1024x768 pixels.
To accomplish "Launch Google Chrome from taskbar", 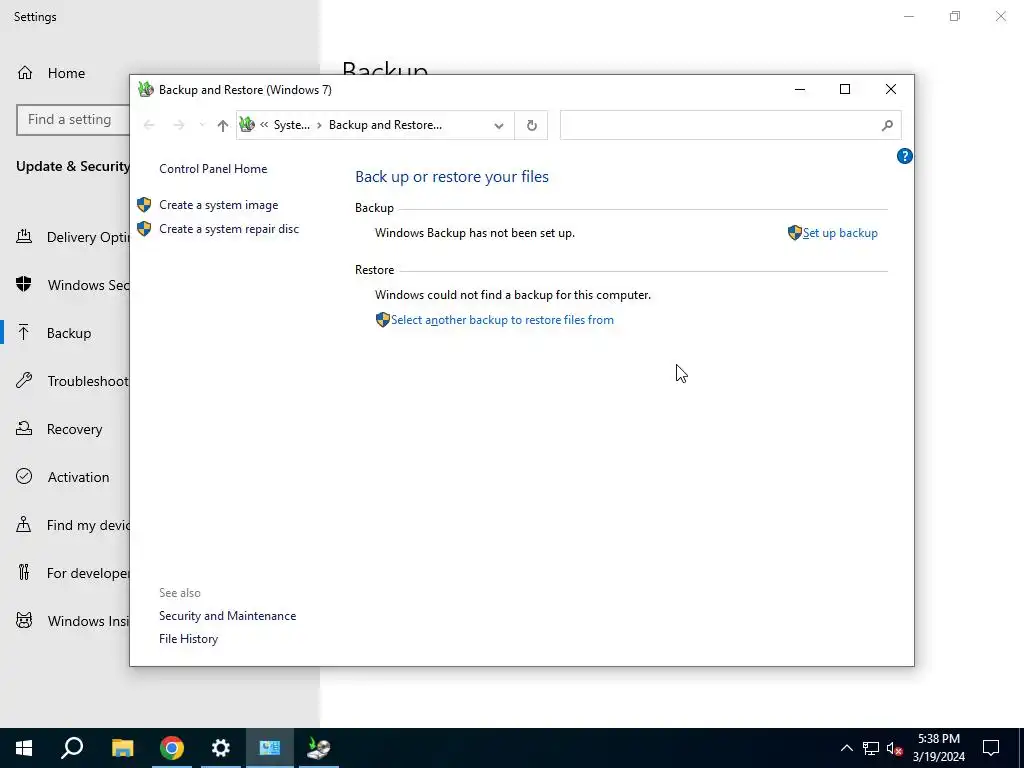I will 172,748.
